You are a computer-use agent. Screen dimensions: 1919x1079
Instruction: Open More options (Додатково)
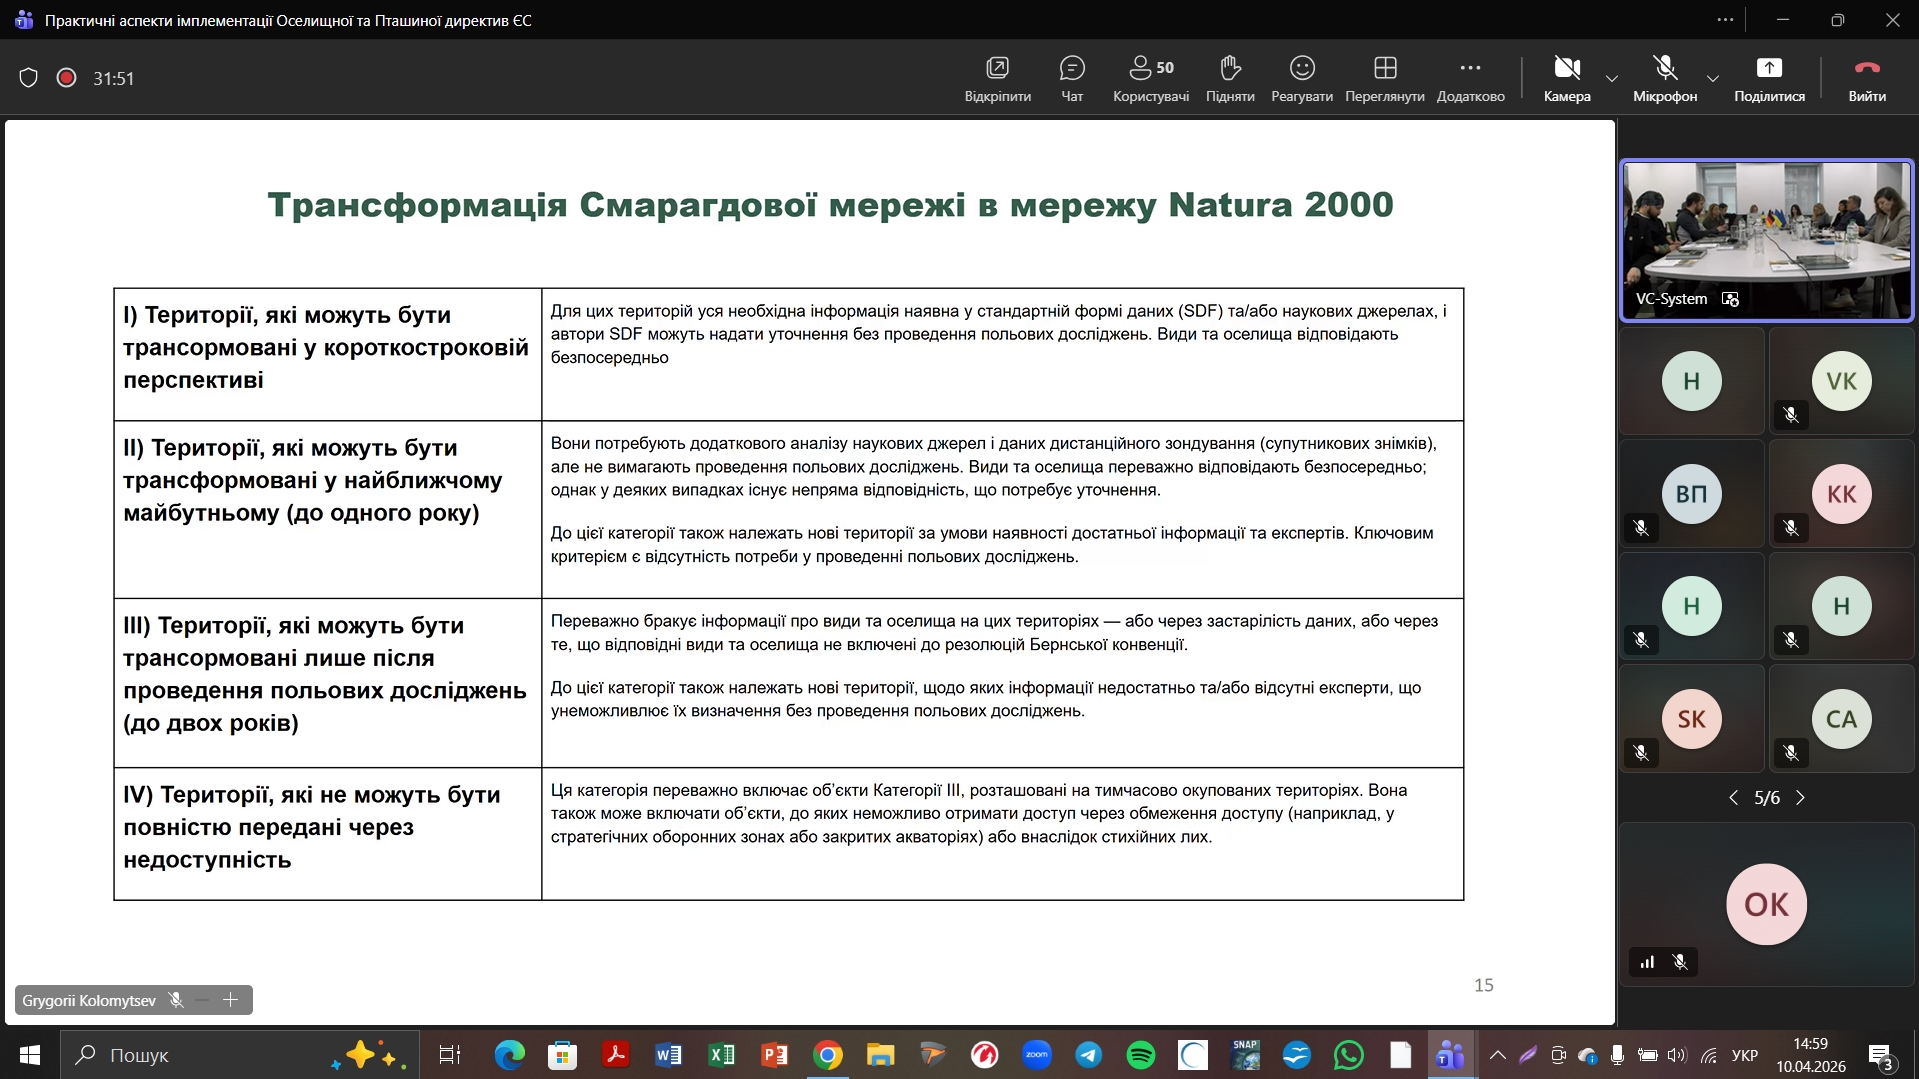pos(1469,78)
